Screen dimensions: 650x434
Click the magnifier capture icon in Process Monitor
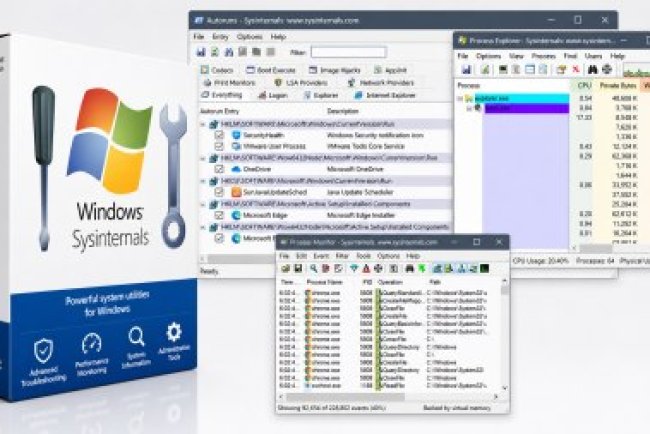[x=313, y=269]
